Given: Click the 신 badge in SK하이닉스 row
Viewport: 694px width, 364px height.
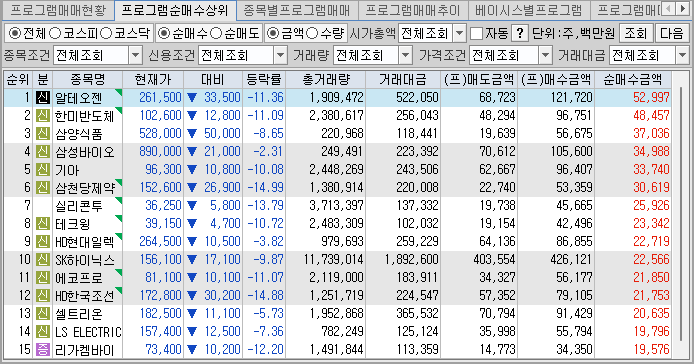Looking at the screenshot, I should tap(42, 259).
